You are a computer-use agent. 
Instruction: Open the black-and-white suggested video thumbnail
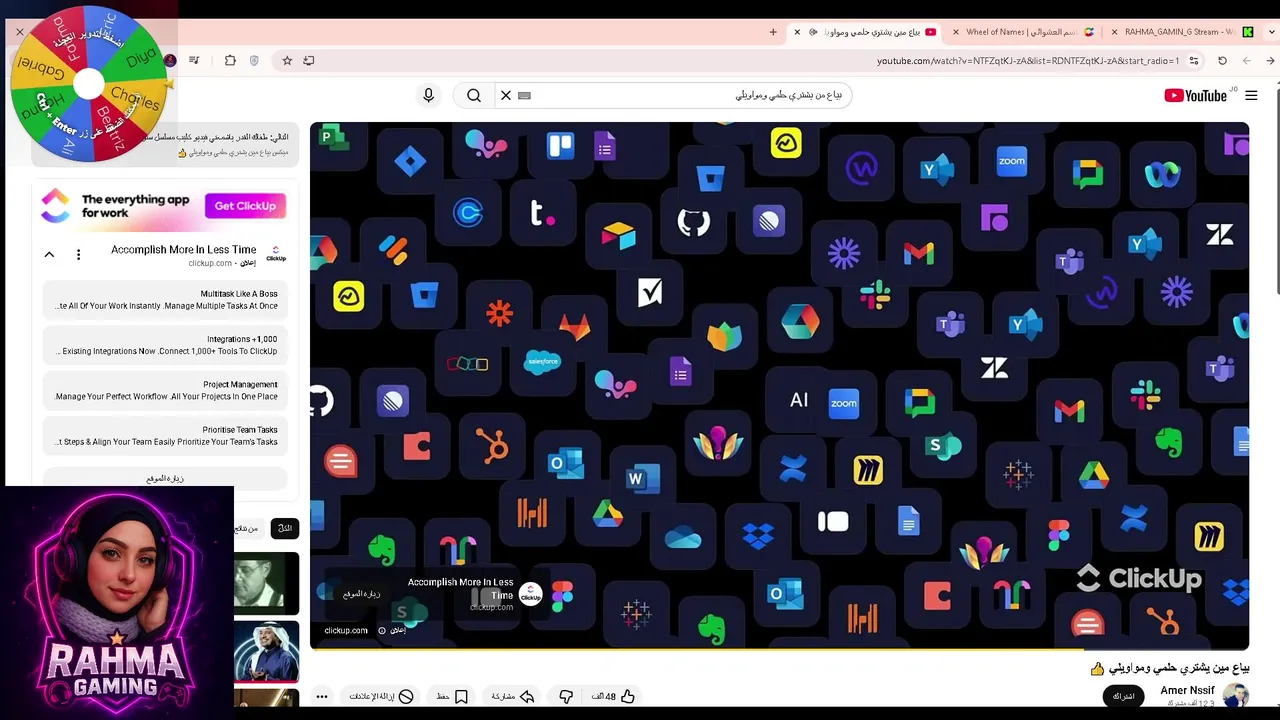click(267, 582)
